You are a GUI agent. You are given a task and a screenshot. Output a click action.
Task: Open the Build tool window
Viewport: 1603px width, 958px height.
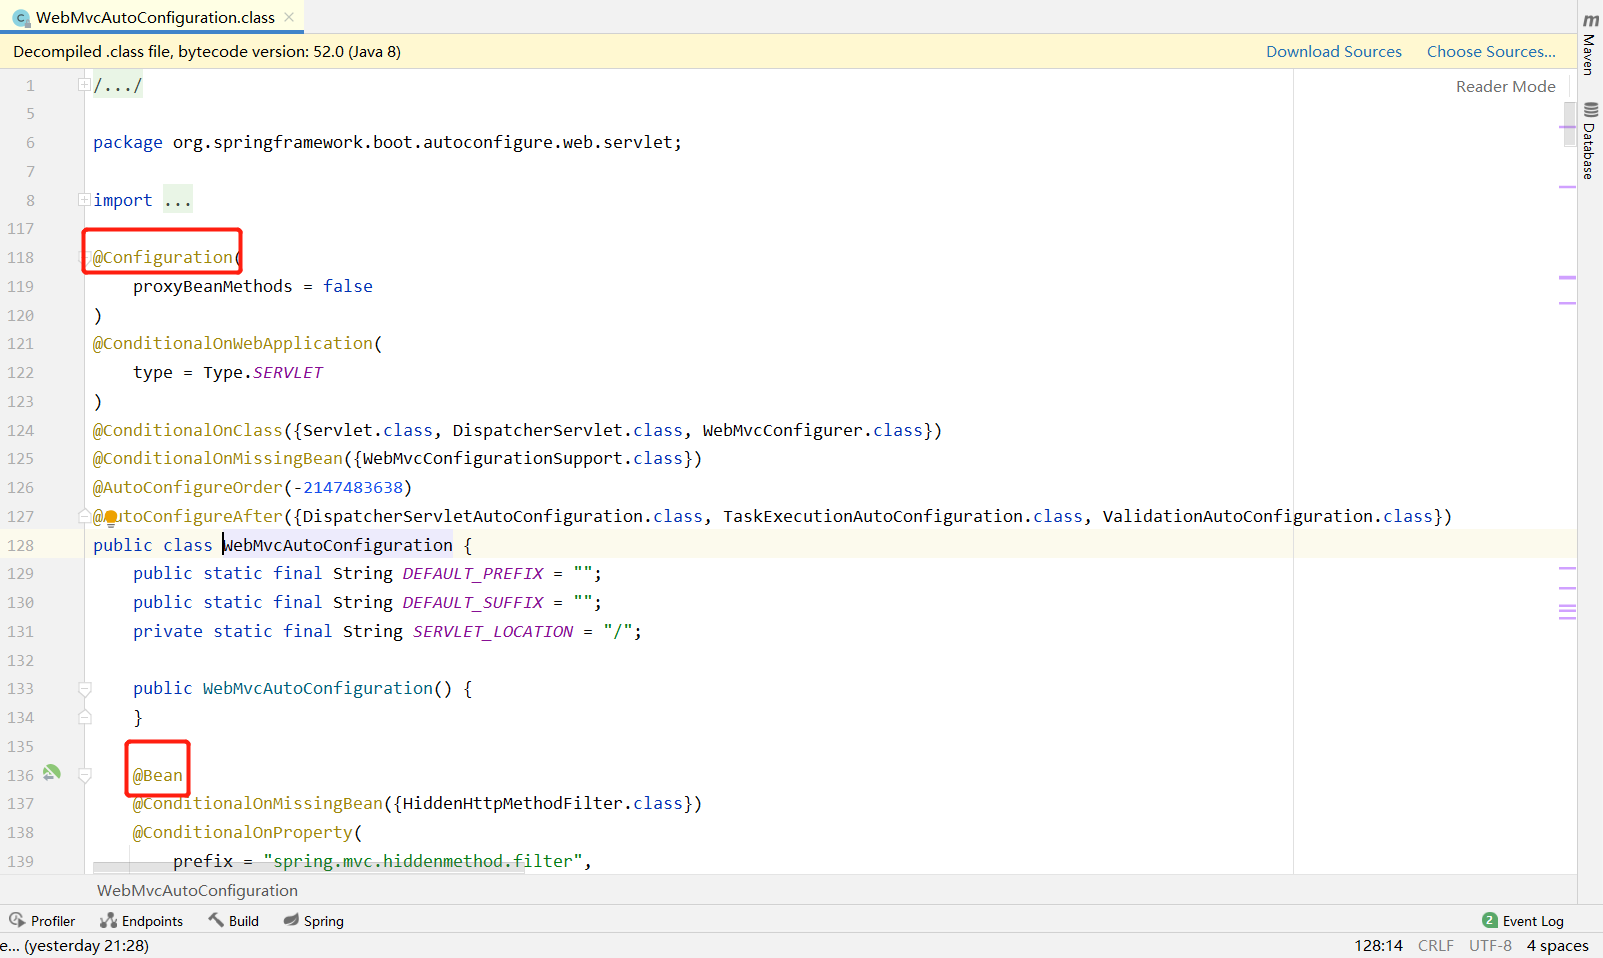pos(233,921)
